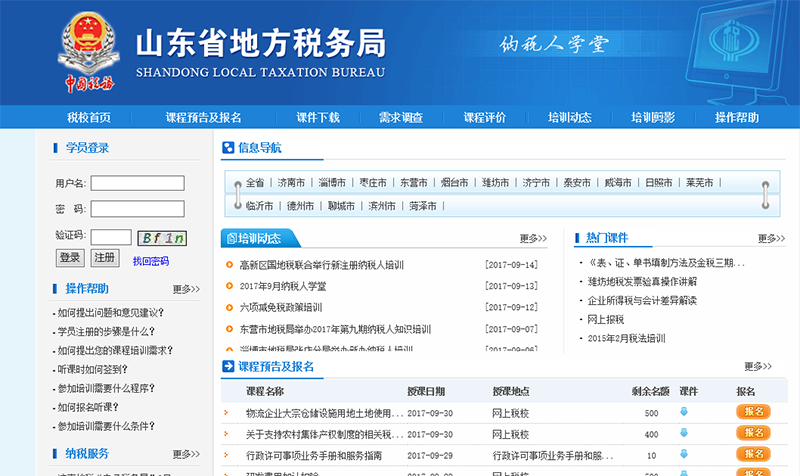Select 需求调查 in the navigation bar
This screenshot has width=800, height=476.
tap(401, 118)
